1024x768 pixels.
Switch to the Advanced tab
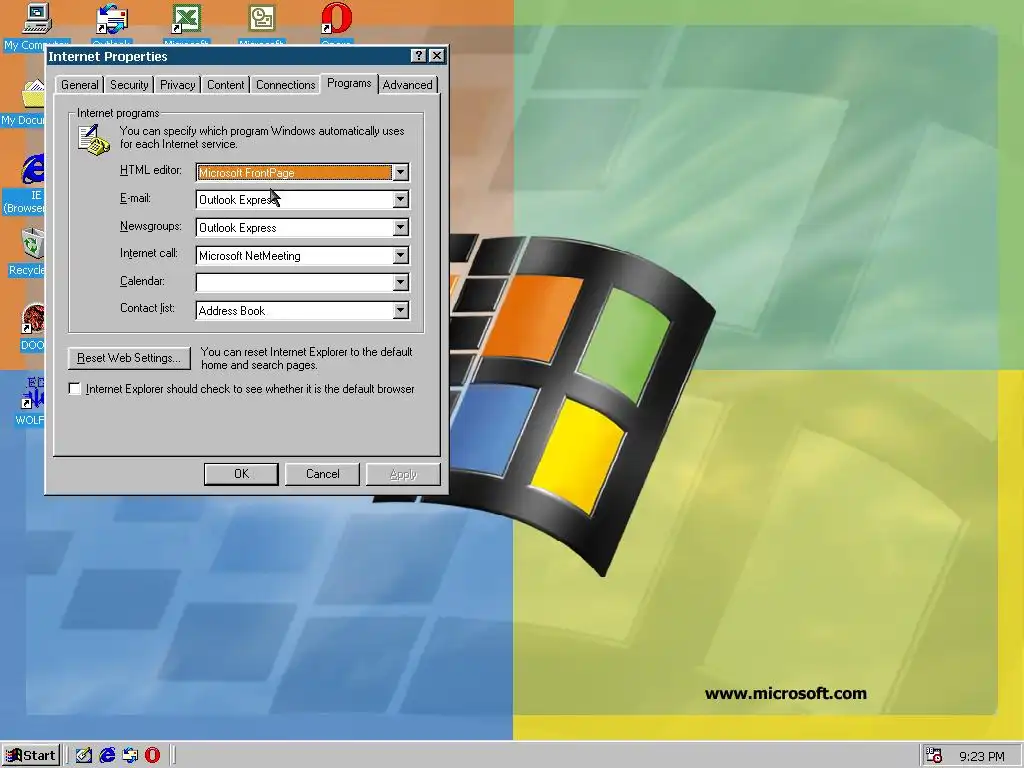(x=408, y=85)
